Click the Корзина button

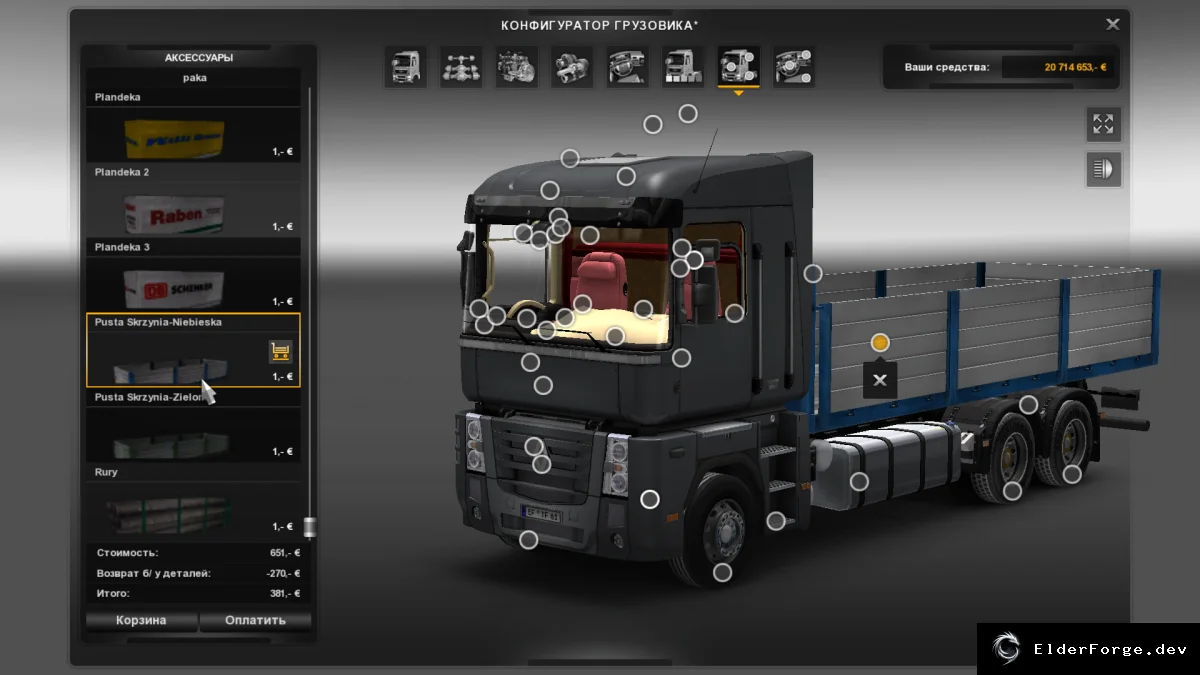[141, 620]
